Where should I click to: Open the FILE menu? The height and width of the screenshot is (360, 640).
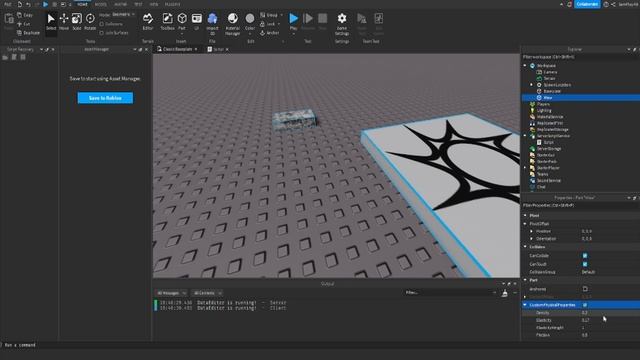7,4
